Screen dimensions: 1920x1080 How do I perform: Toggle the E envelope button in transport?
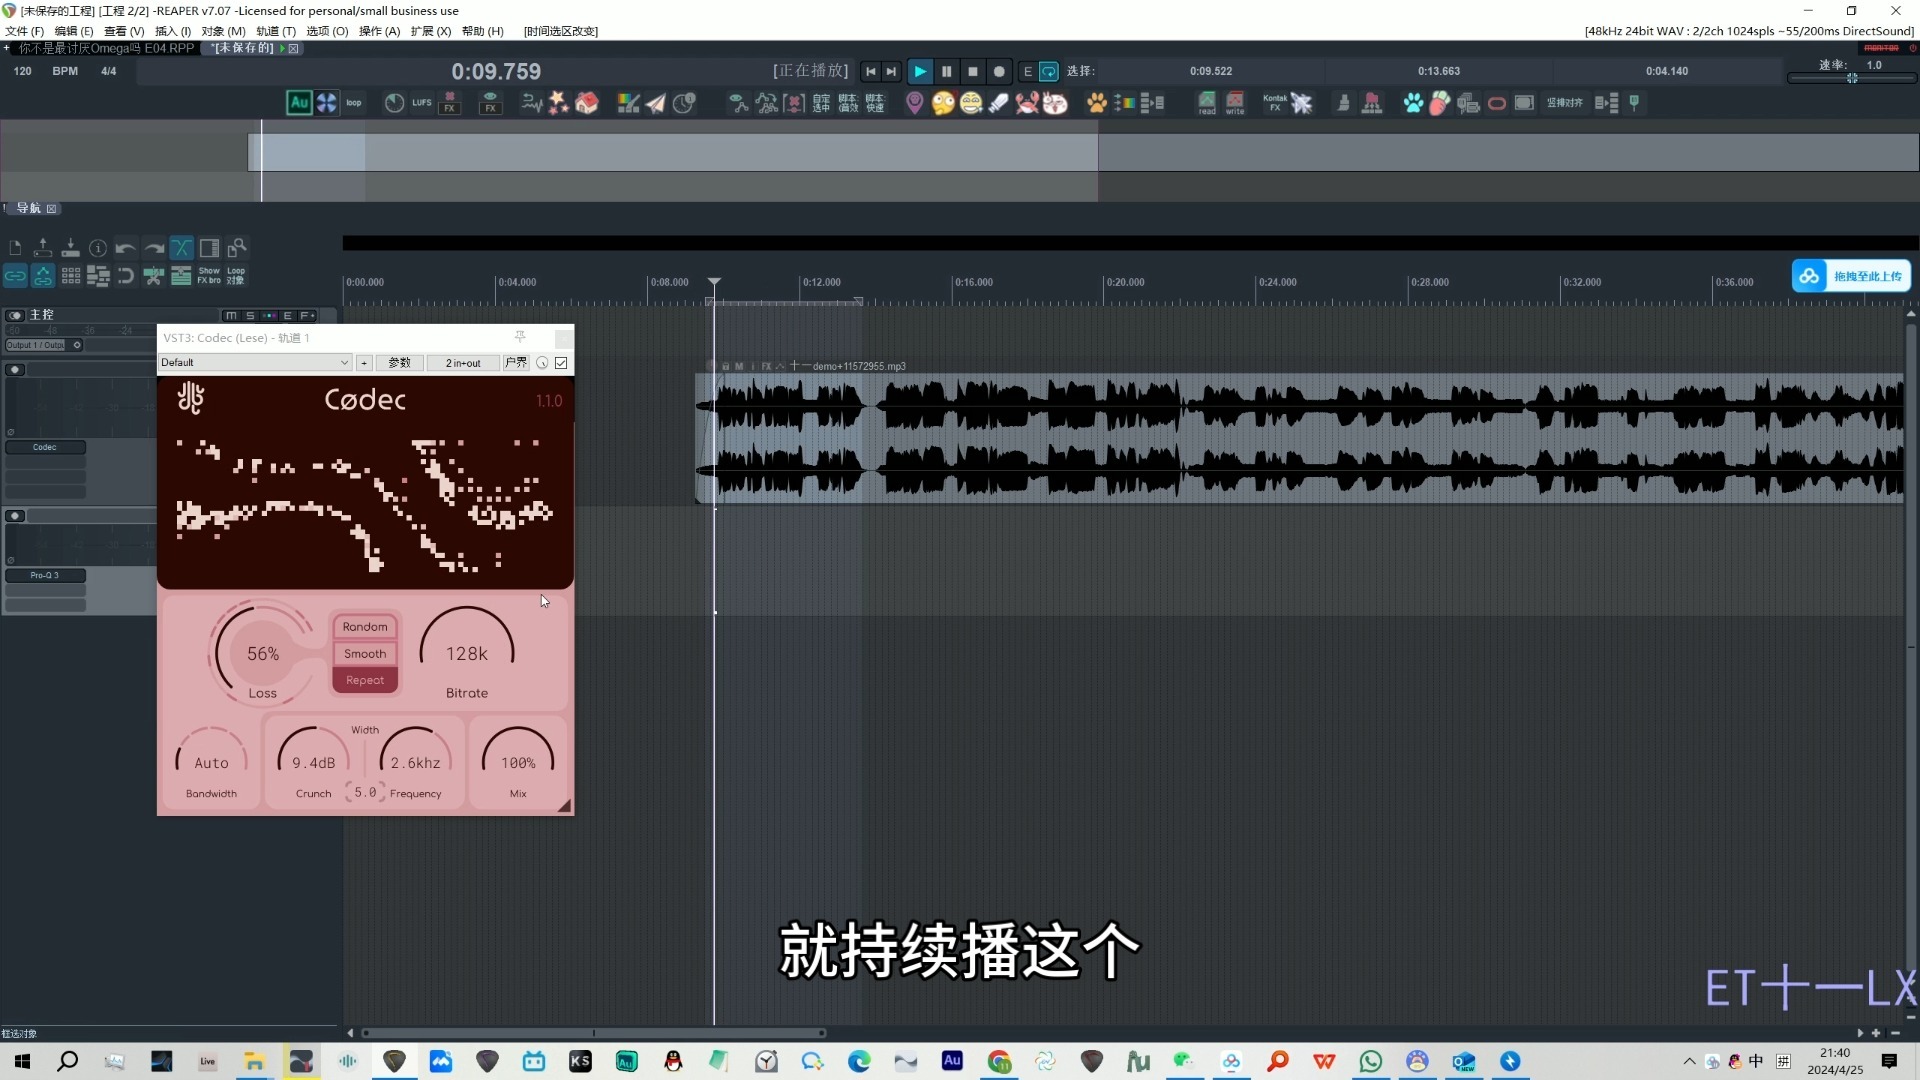tap(1027, 71)
